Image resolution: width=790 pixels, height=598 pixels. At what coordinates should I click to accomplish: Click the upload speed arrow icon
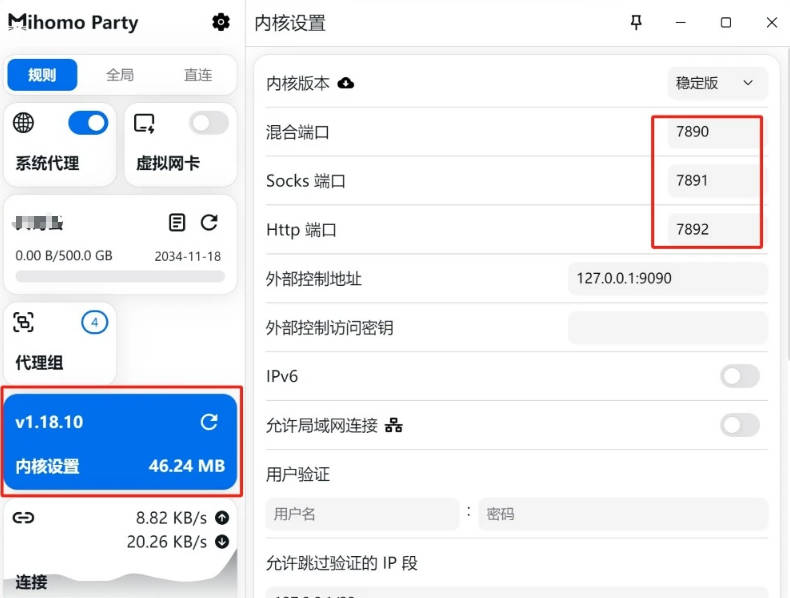tap(222, 517)
